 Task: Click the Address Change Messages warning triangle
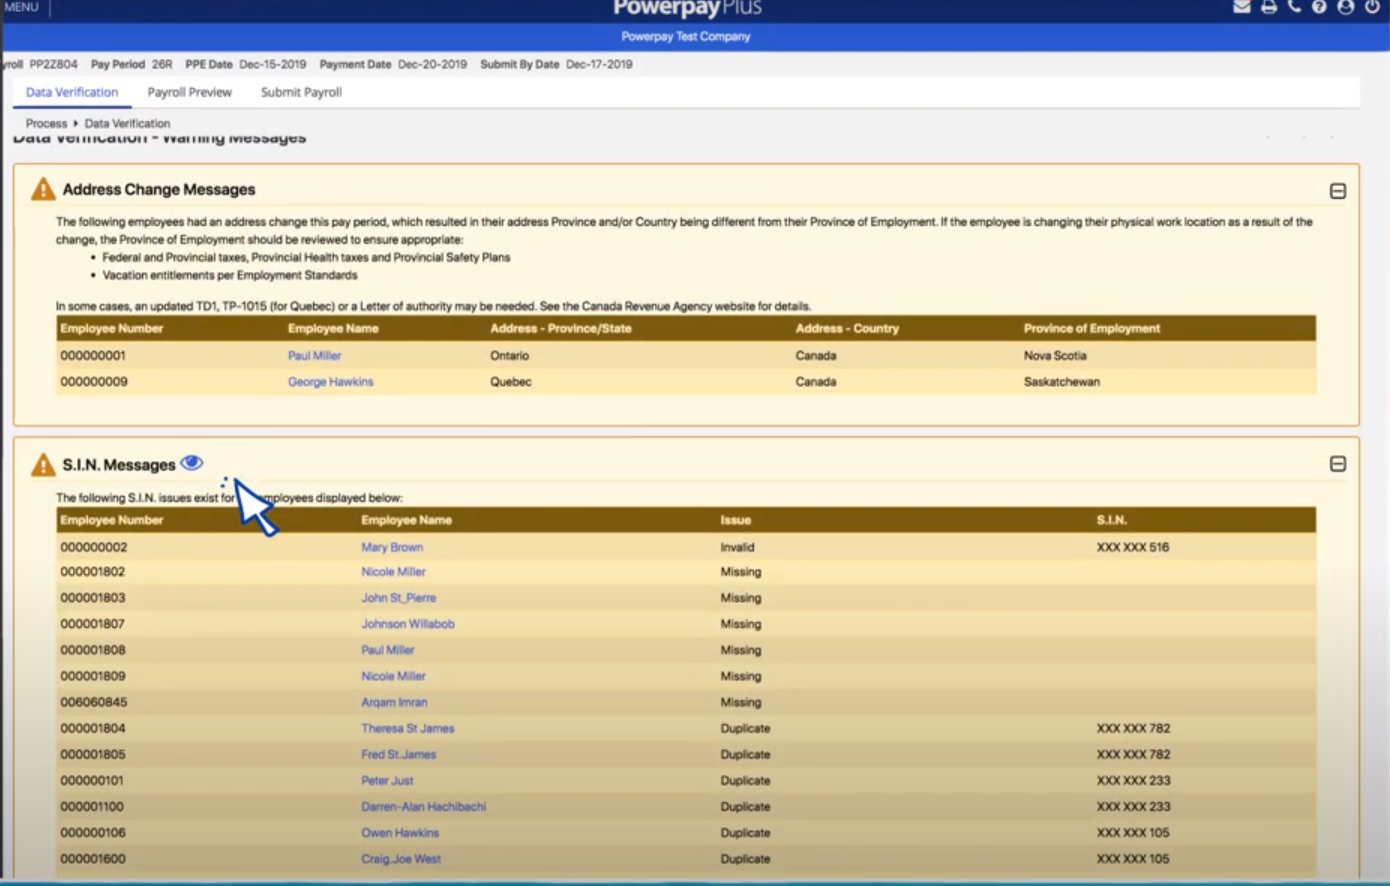(x=43, y=189)
